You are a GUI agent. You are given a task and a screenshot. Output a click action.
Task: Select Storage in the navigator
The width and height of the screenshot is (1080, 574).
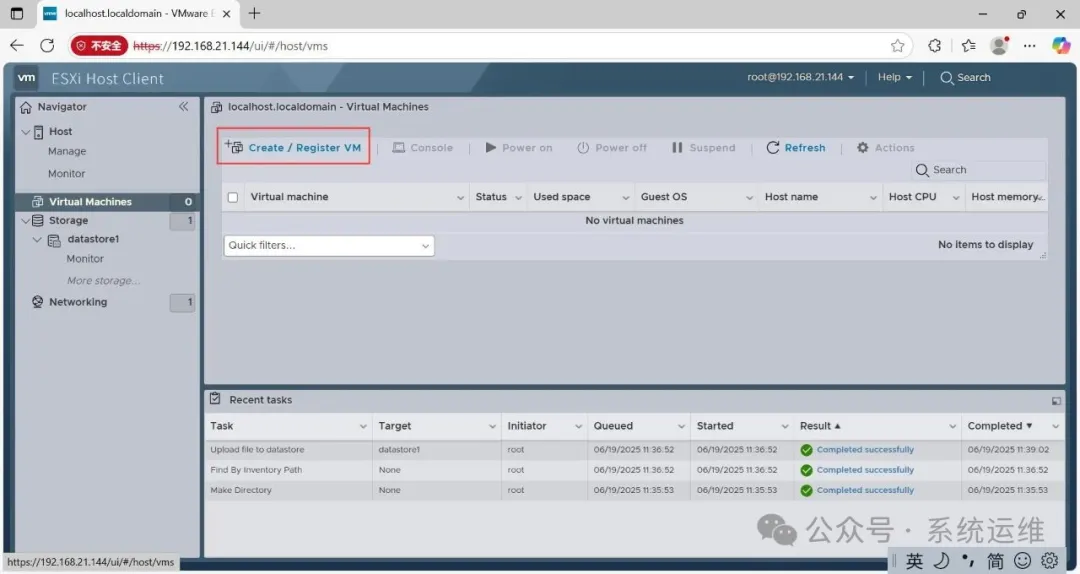[x=68, y=221]
